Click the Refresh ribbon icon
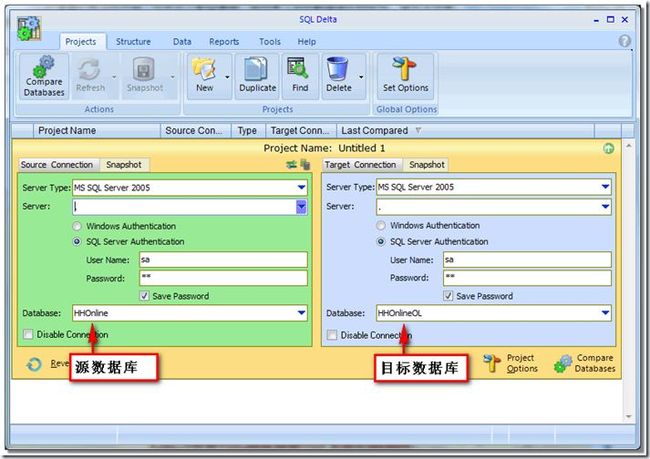The width and height of the screenshot is (650, 459). 90,77
